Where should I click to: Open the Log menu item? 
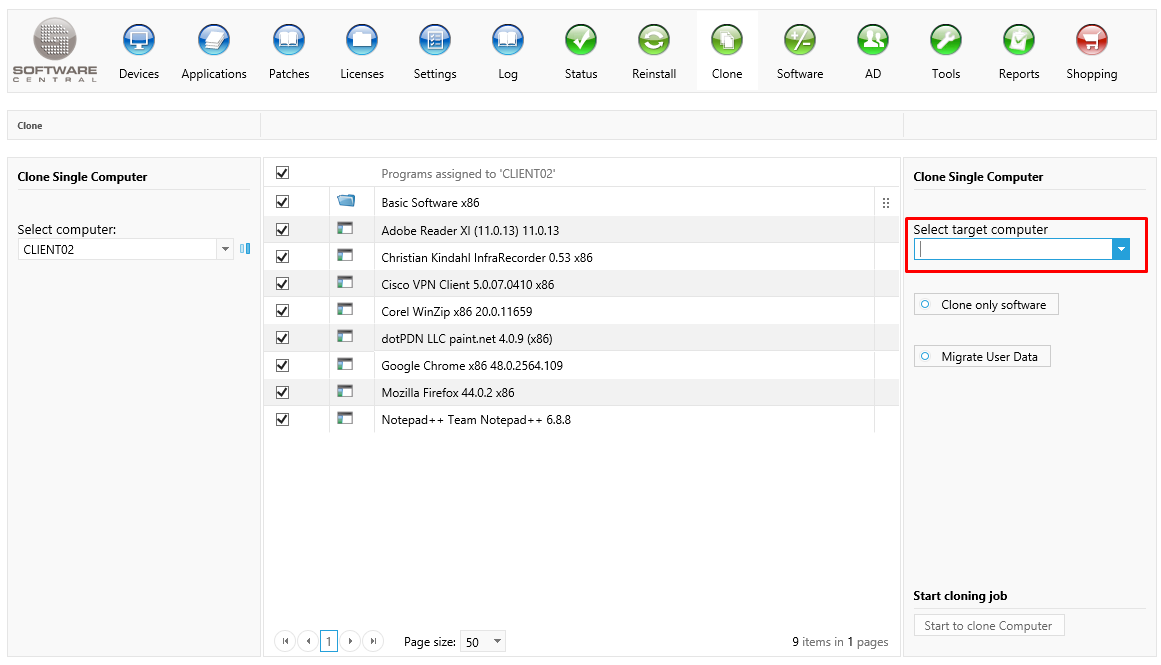pos(508,41)
